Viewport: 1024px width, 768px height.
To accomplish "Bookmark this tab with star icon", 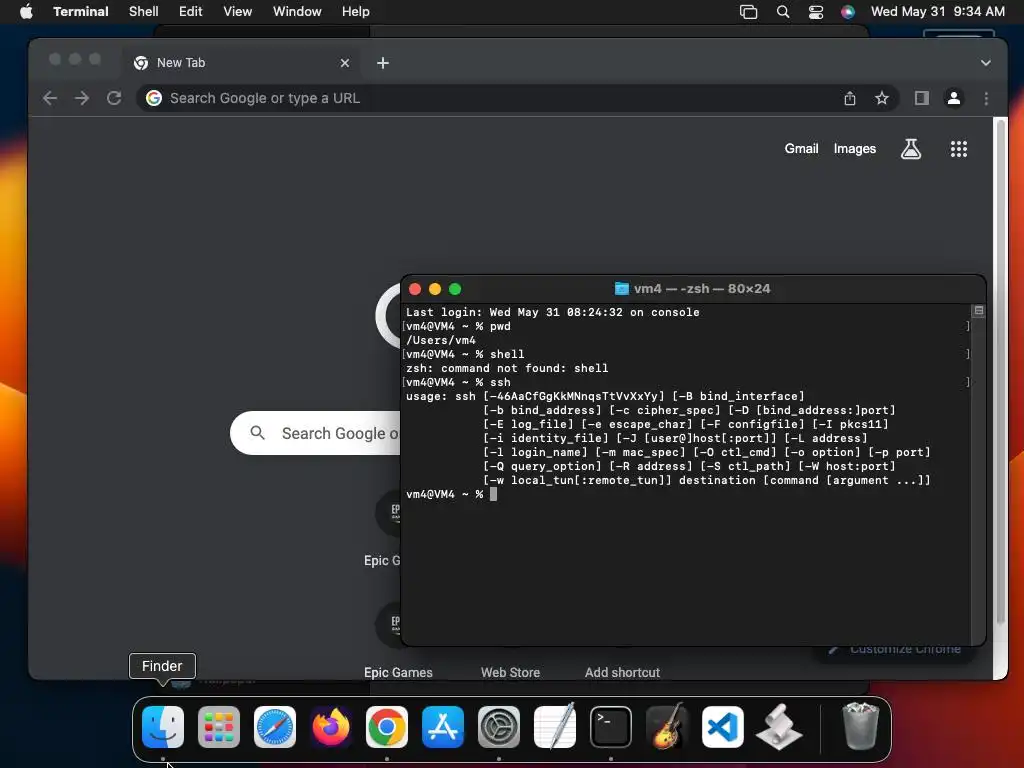I will [882, 98].
